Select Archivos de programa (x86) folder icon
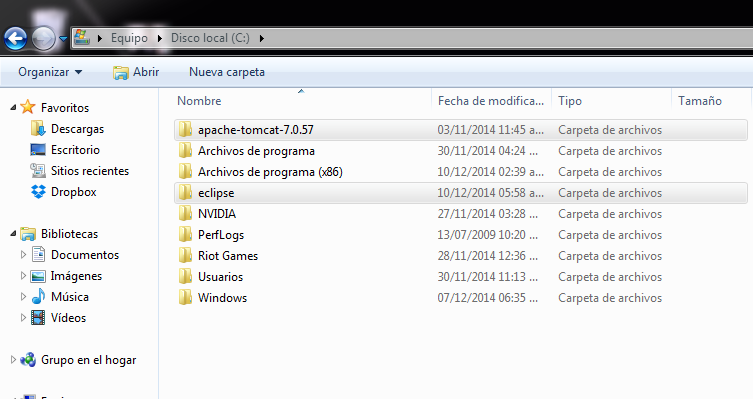This screenshot has height=399, width=753. (185, 171)
